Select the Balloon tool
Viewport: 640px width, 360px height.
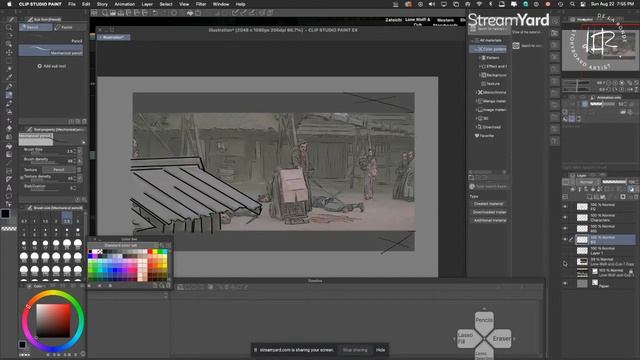[9, 196]
